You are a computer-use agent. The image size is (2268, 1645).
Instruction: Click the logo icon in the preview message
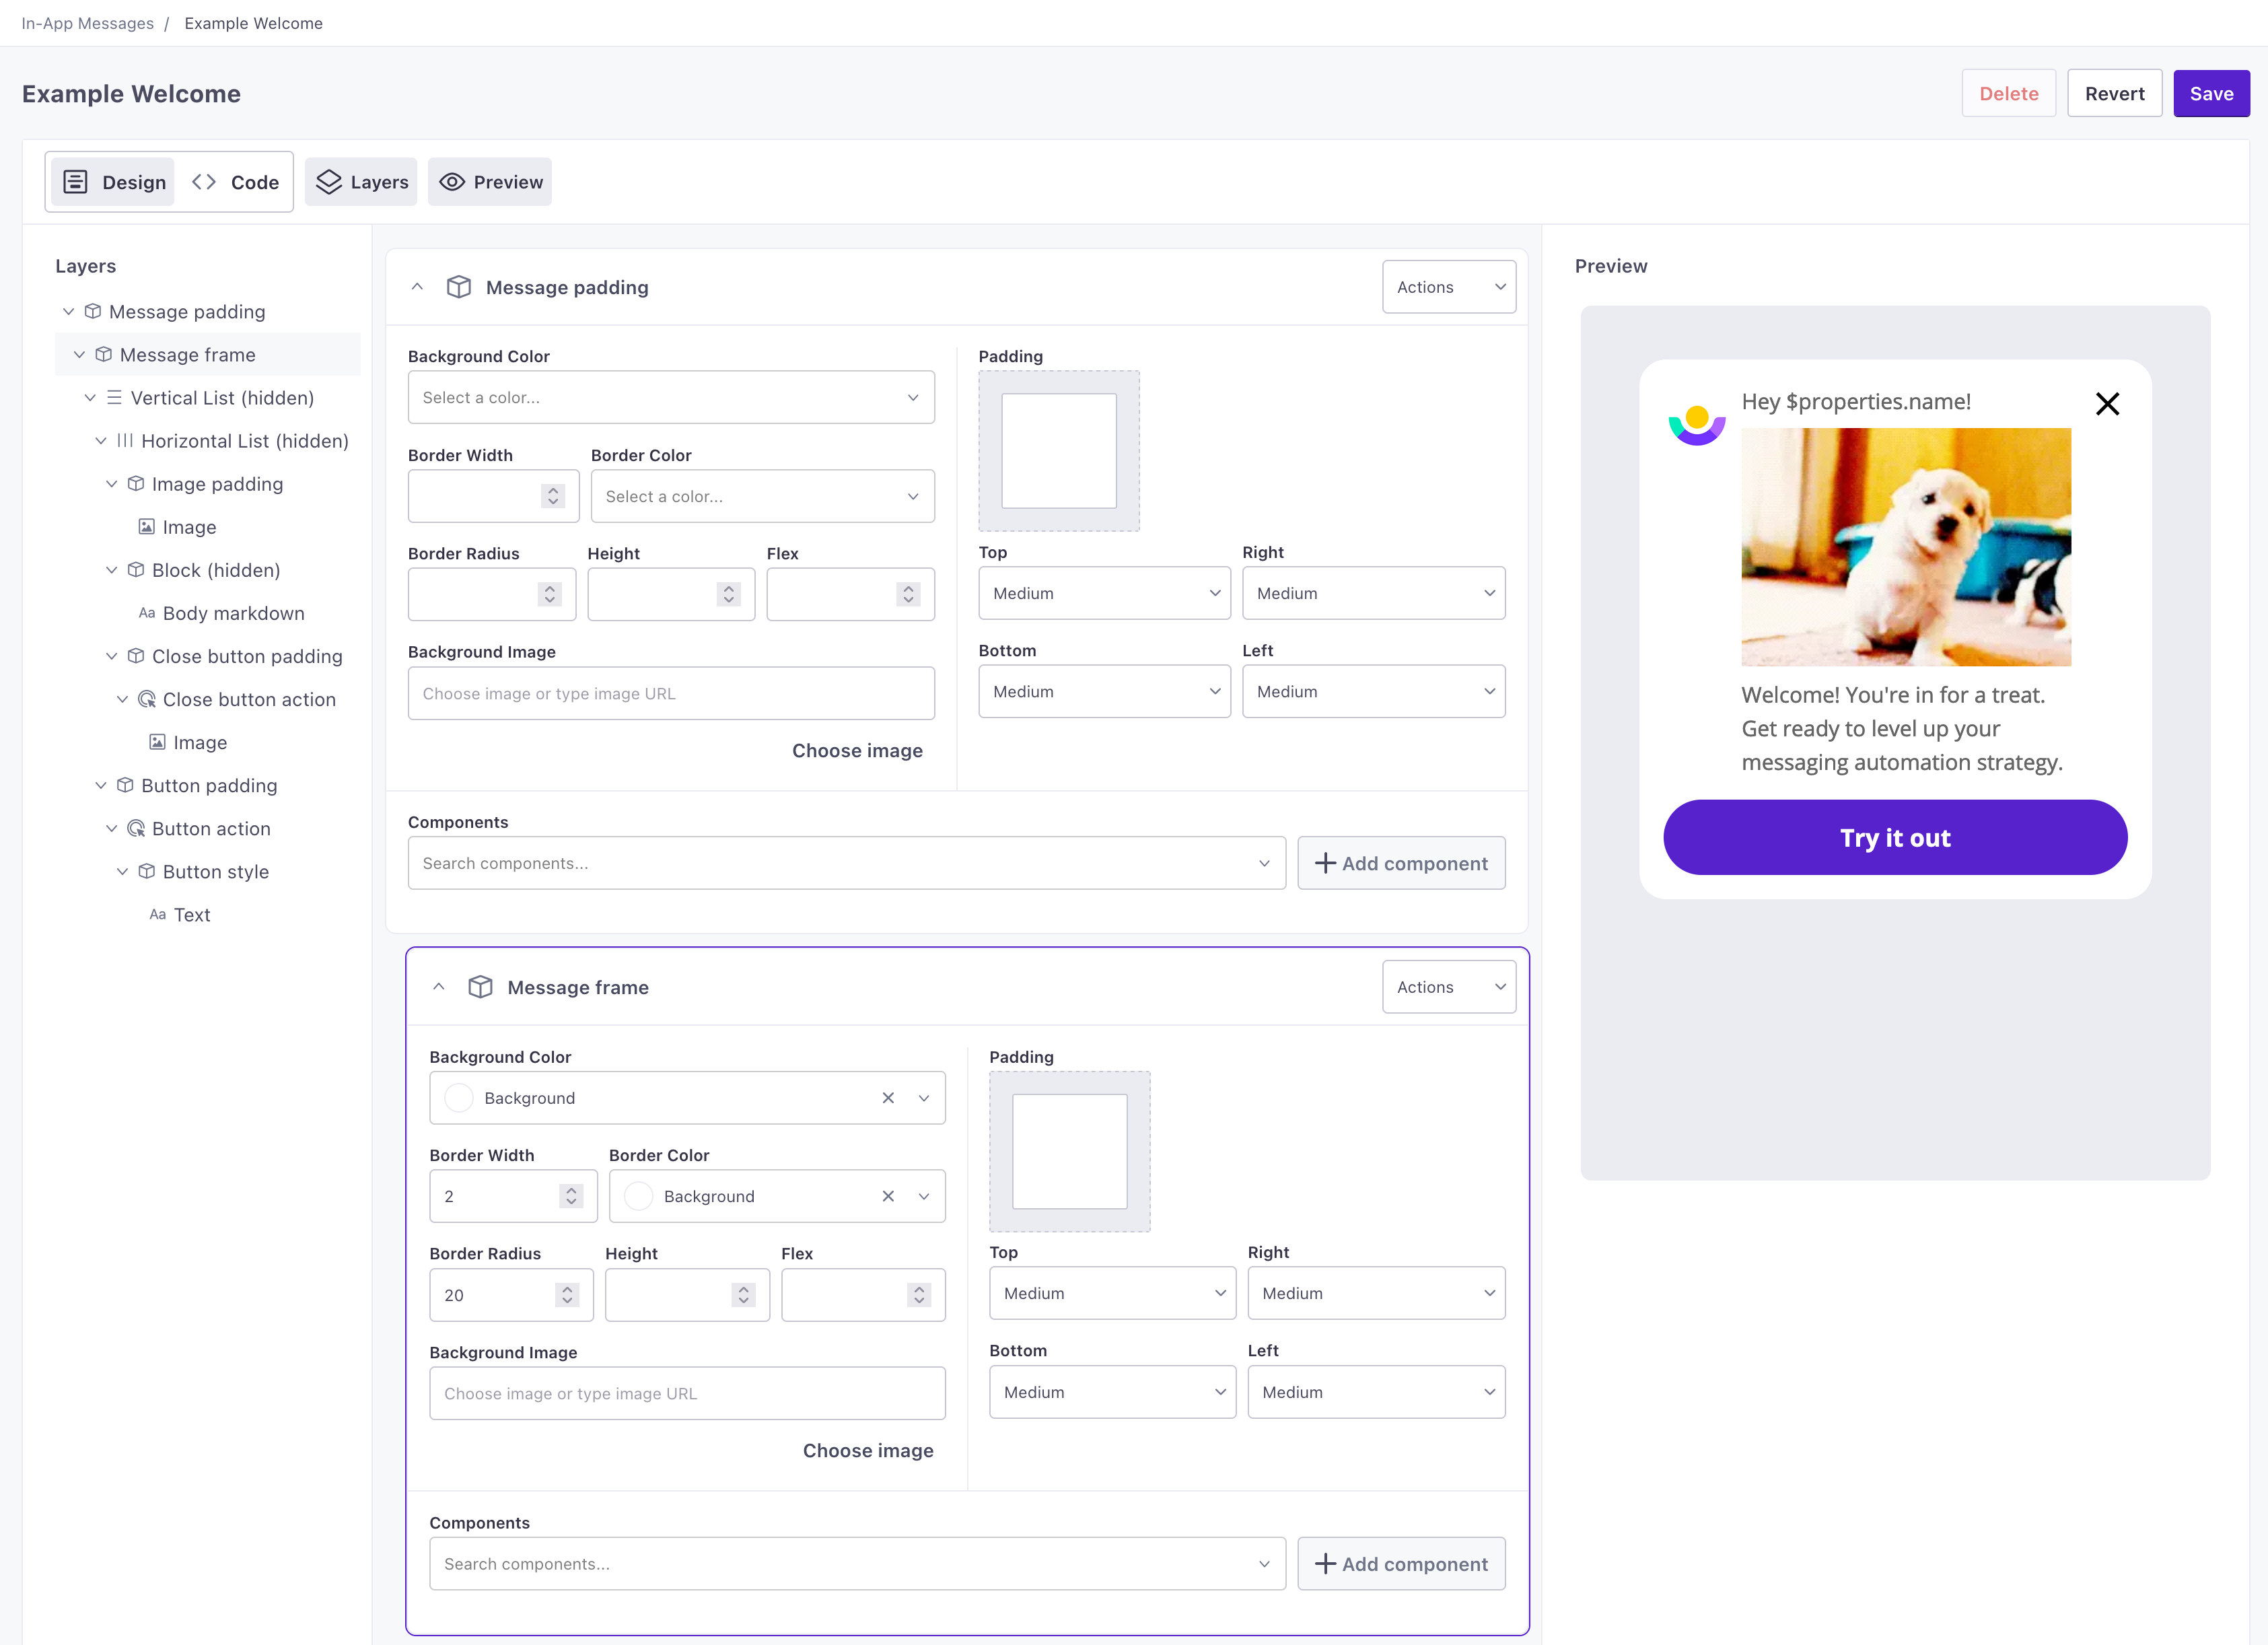[1697, 425]
